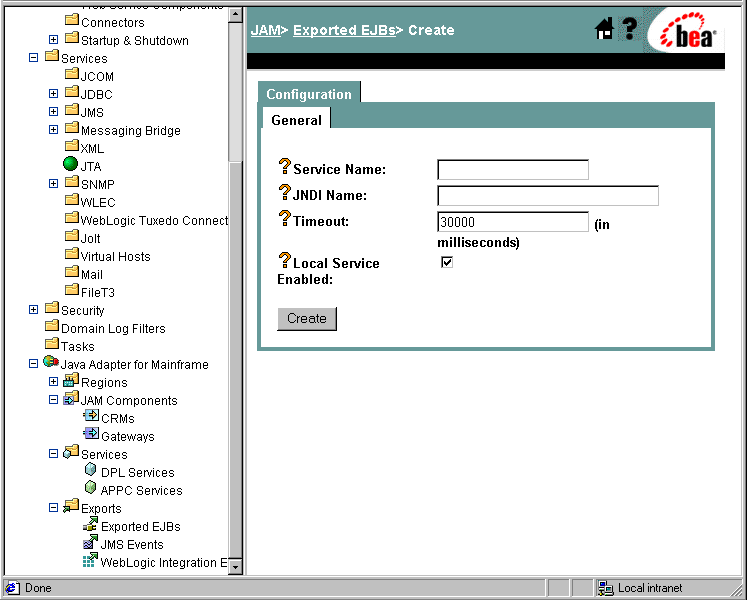The width and height of the screenshot is (747, 600).
Task: Follow the Exported EJBs breadcrumb link
Action: coord(344,30)
